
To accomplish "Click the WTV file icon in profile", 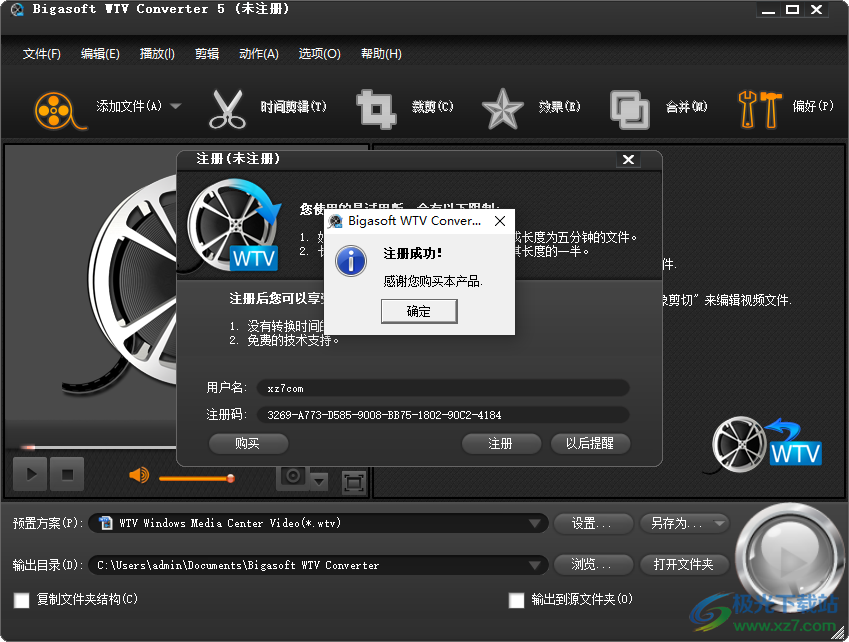I will 106,523.
